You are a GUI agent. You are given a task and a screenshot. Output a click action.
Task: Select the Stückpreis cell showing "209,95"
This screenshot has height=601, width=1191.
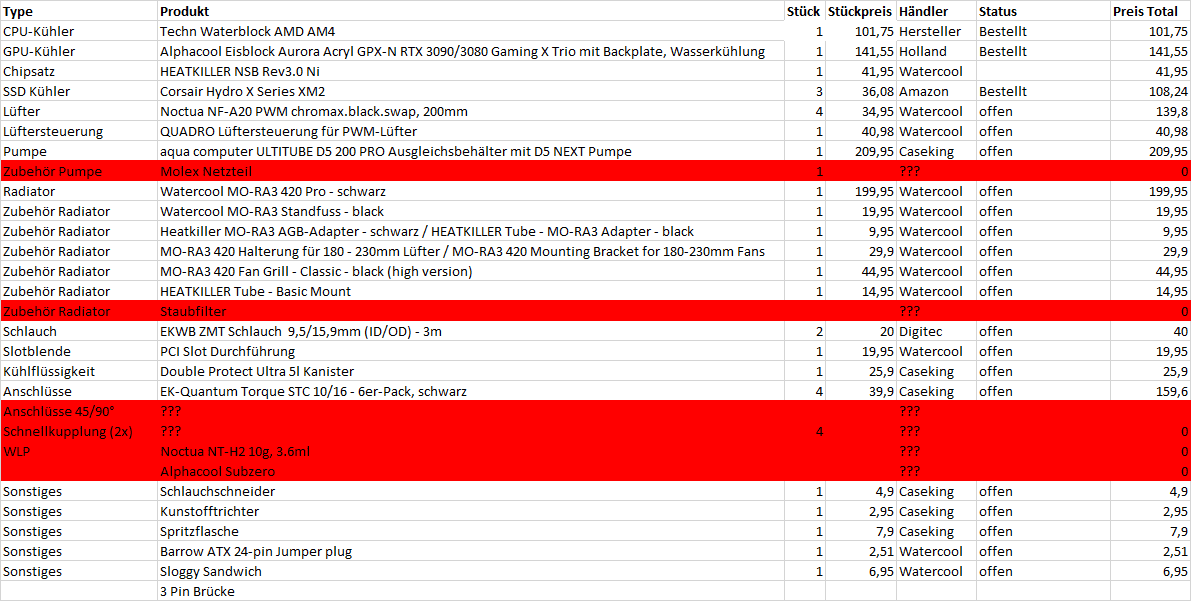coord(861,151)
